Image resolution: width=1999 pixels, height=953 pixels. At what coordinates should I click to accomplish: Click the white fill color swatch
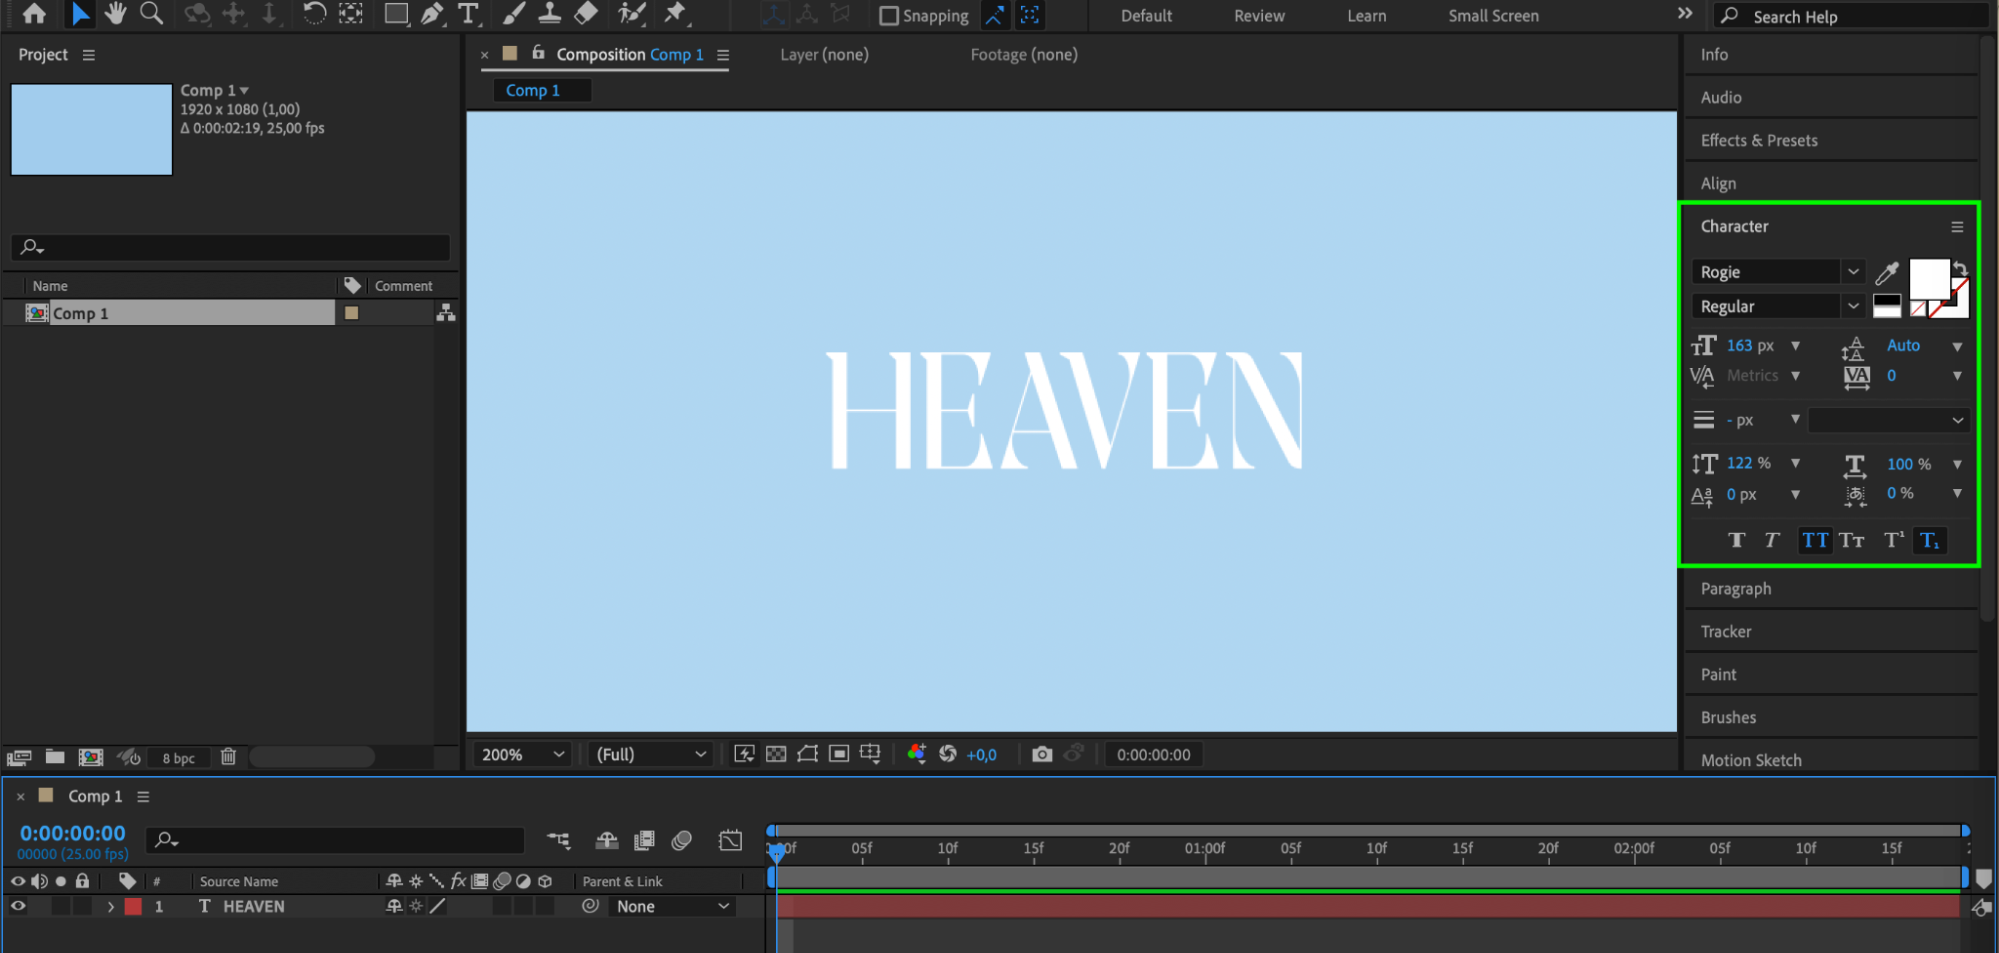click(x=1927, y=278)
